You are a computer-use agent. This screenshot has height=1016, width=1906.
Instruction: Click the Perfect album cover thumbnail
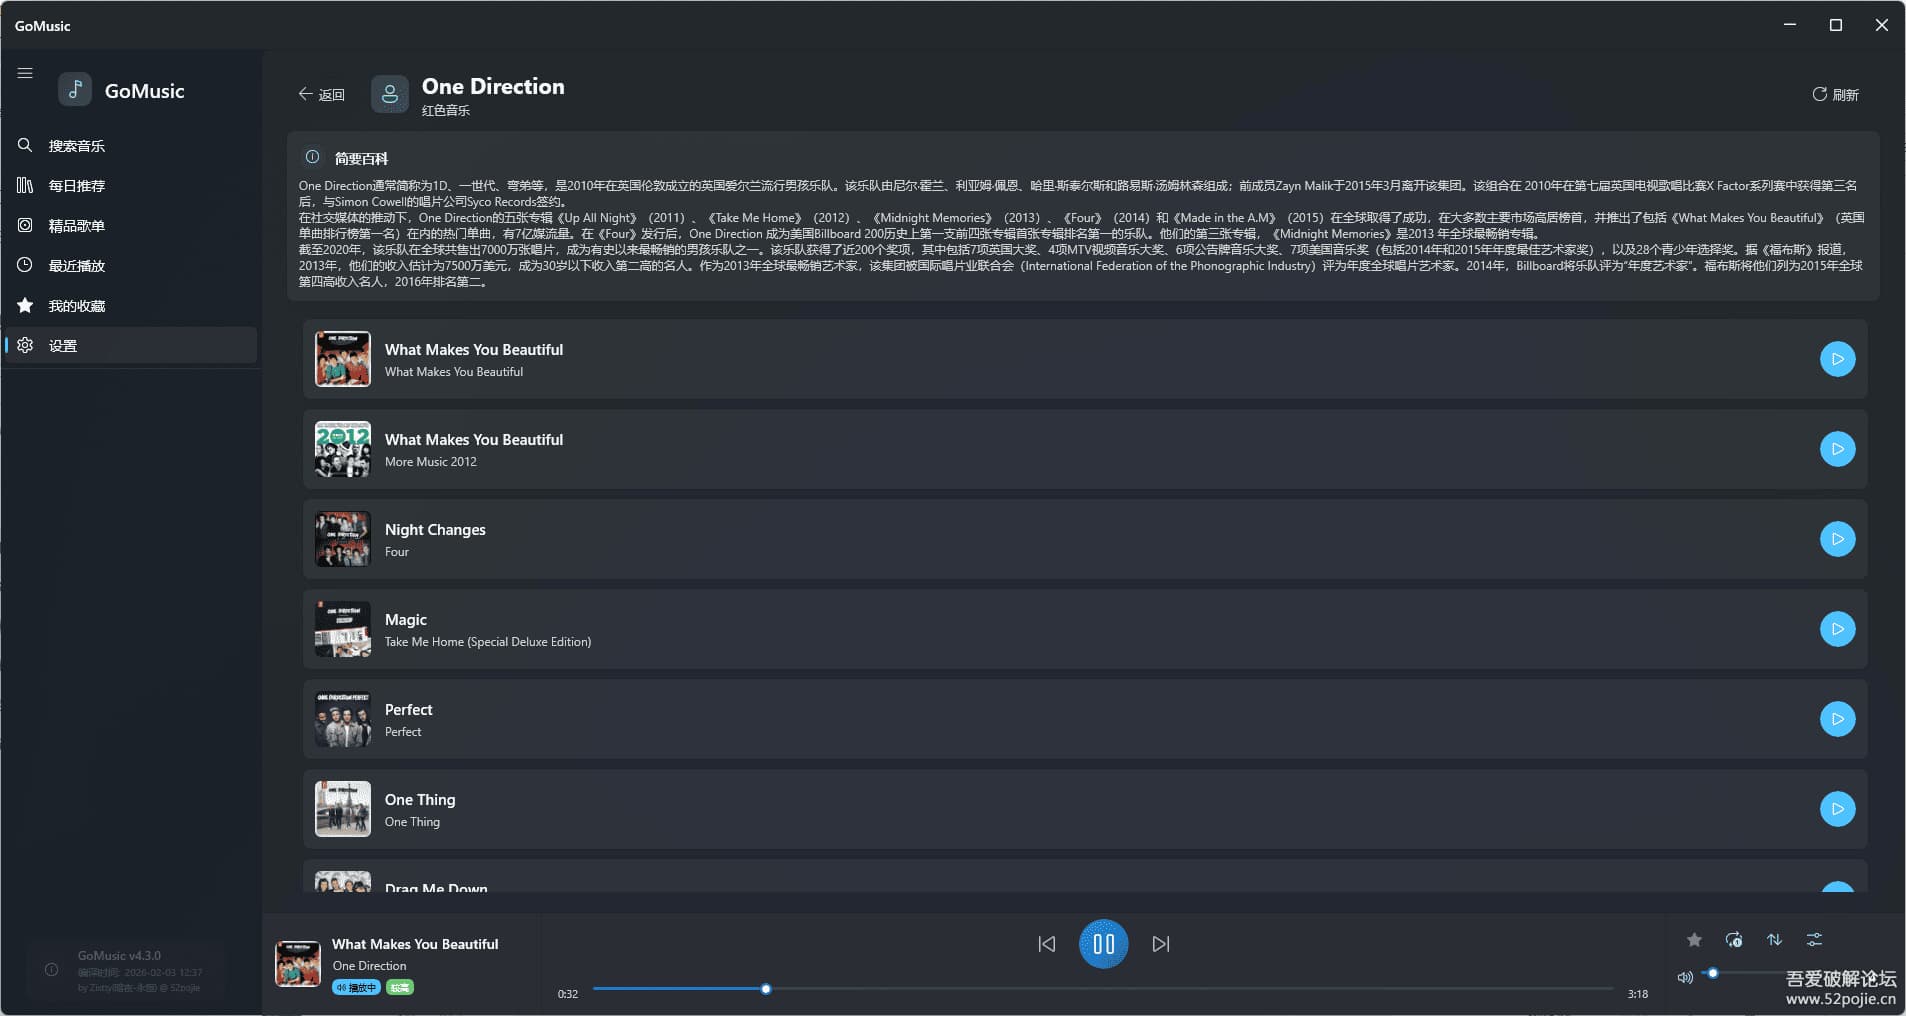pyautogui.click(x=343, y=719)
